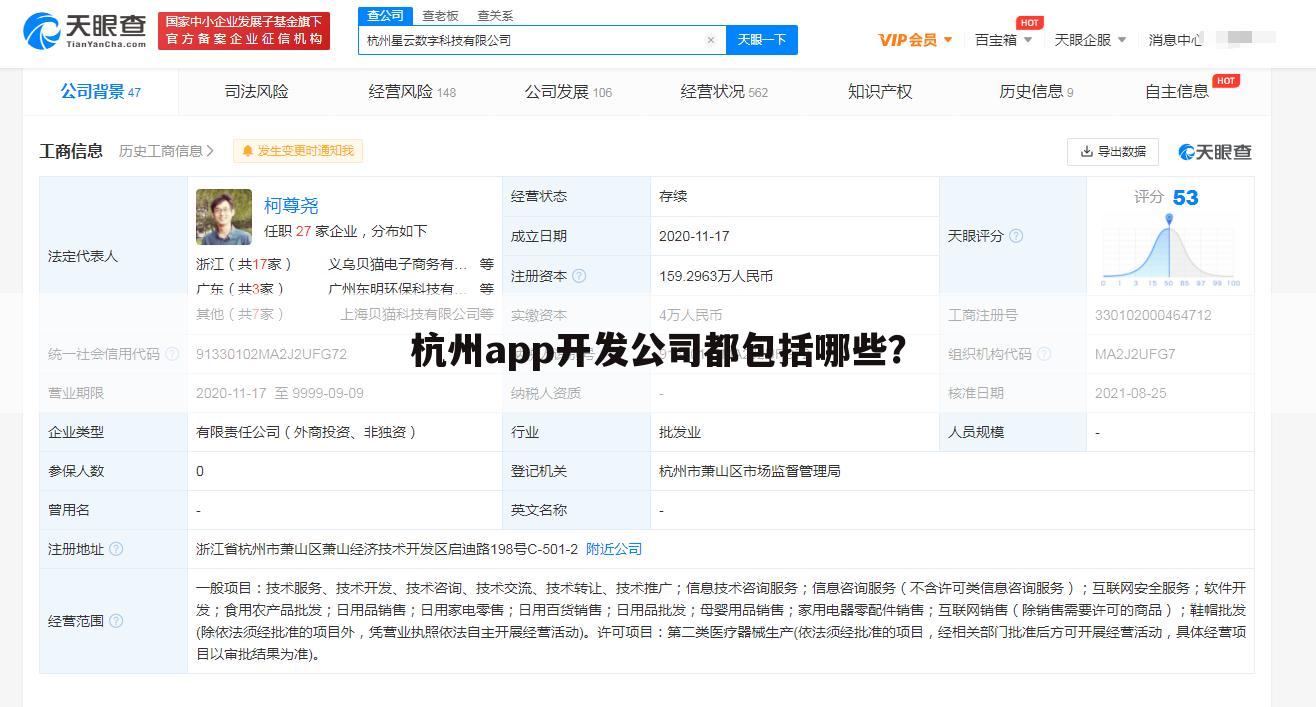Viewport: 1316px width, 707px height.
Task: Click the help icon beside 注册资本
Action: pos(579,276)
